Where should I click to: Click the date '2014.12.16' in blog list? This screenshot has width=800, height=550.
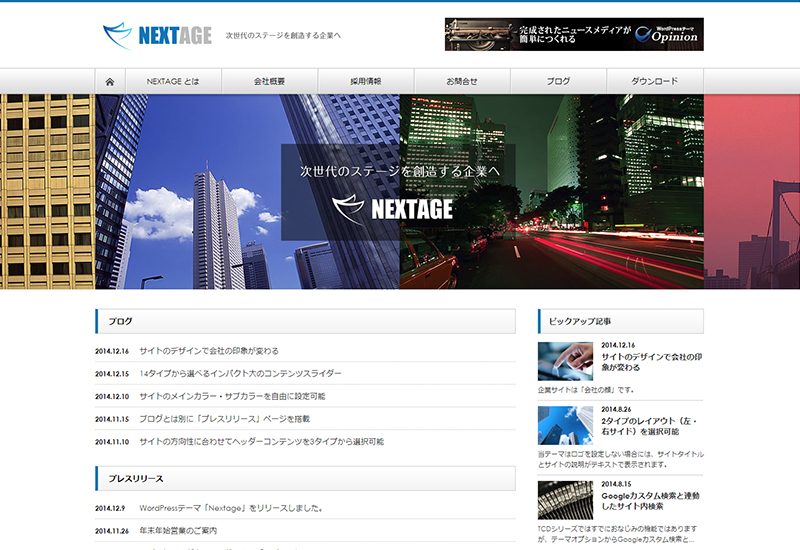[x=112, y=351]
